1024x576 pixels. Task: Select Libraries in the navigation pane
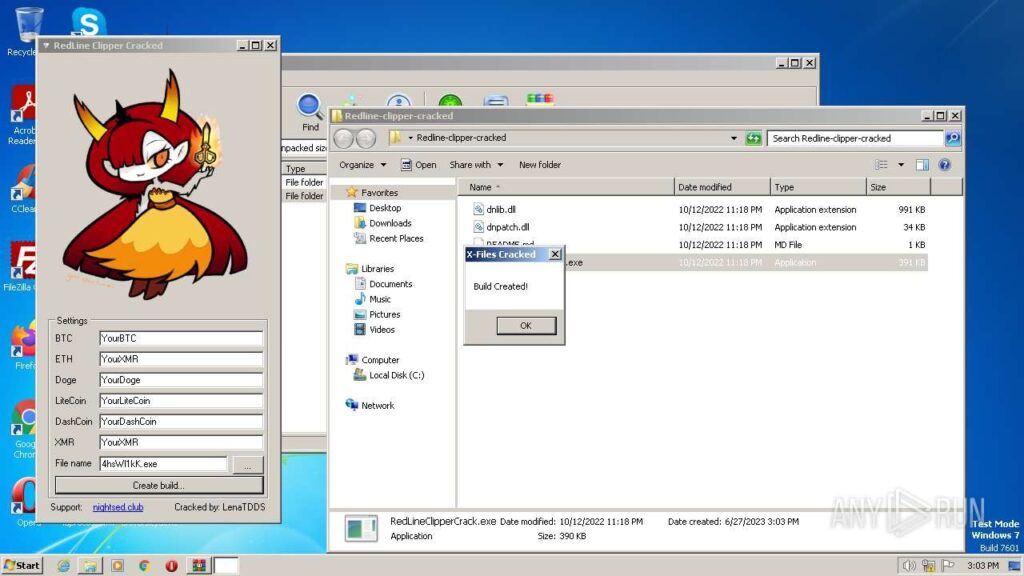click(370, 268)
